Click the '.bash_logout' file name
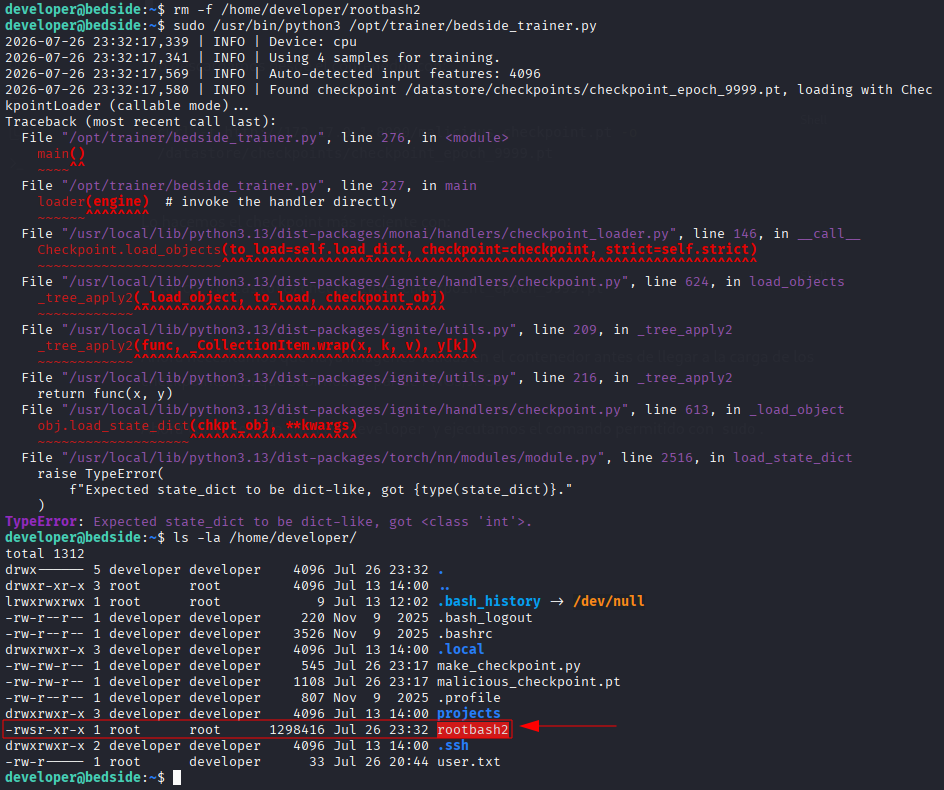The image size is (944, 790). pyautogui.click(x=485, y=618)
